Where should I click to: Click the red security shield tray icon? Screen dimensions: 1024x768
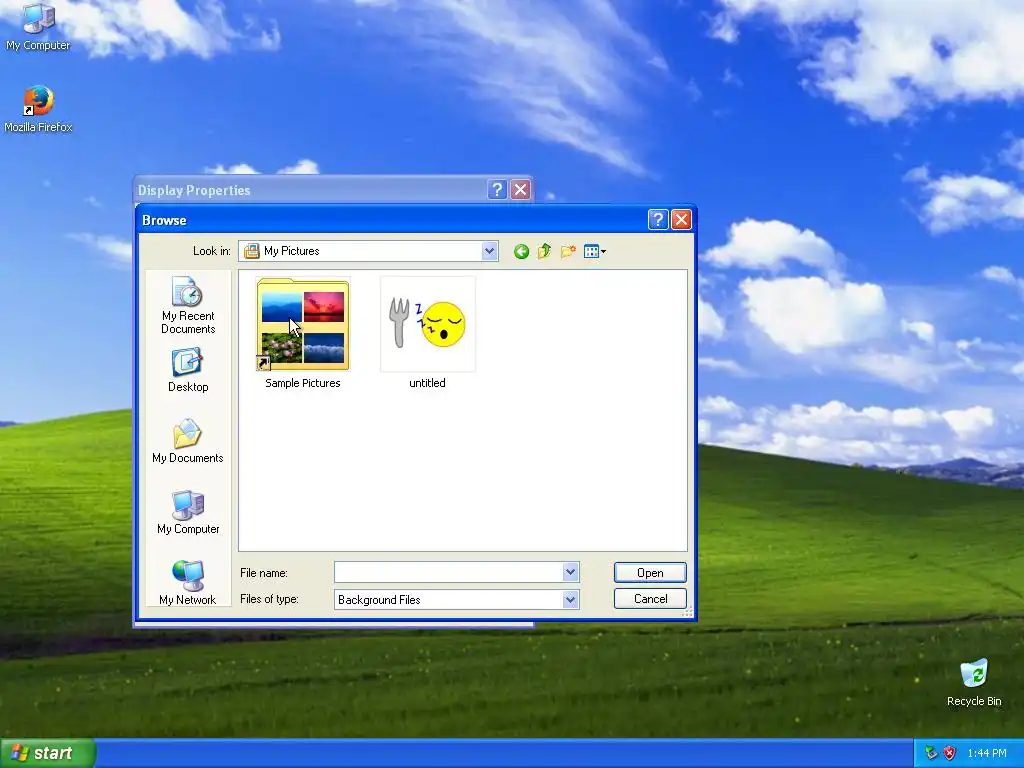[x=950, y=754]
